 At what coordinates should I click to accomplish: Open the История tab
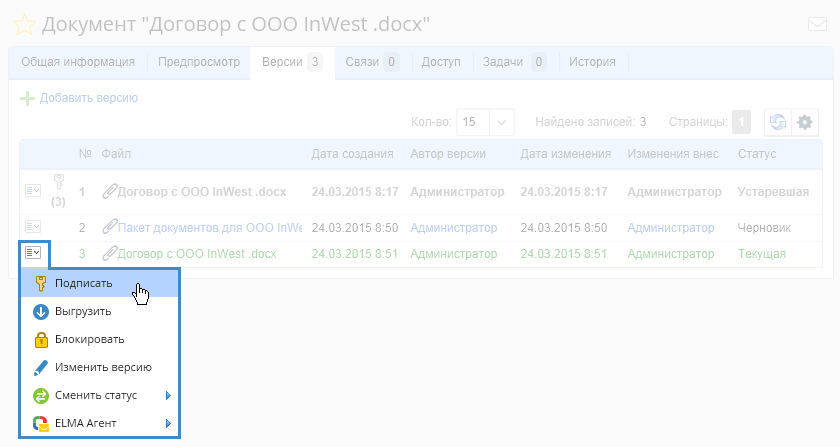click(x=592, y=62)
